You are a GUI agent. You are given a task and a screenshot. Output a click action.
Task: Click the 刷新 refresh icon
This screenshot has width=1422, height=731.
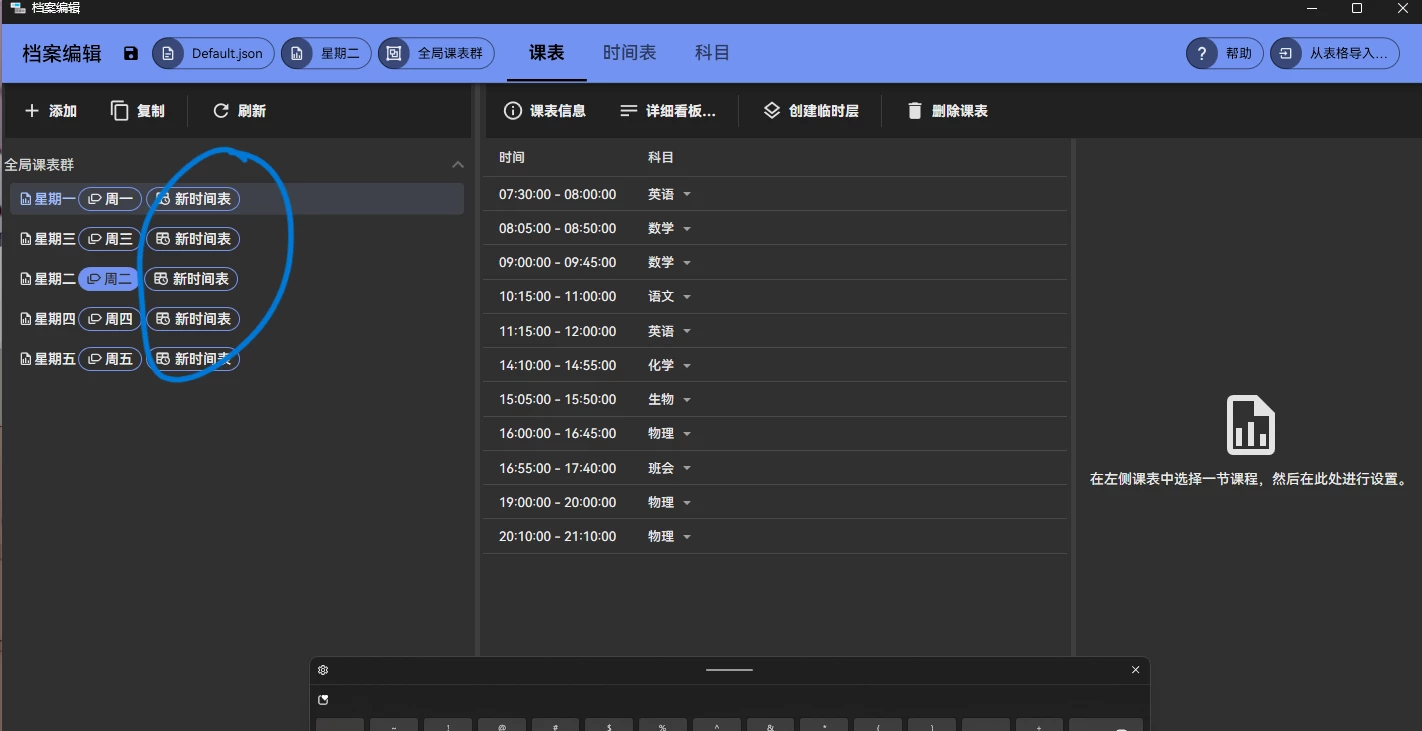coord(221,111)
